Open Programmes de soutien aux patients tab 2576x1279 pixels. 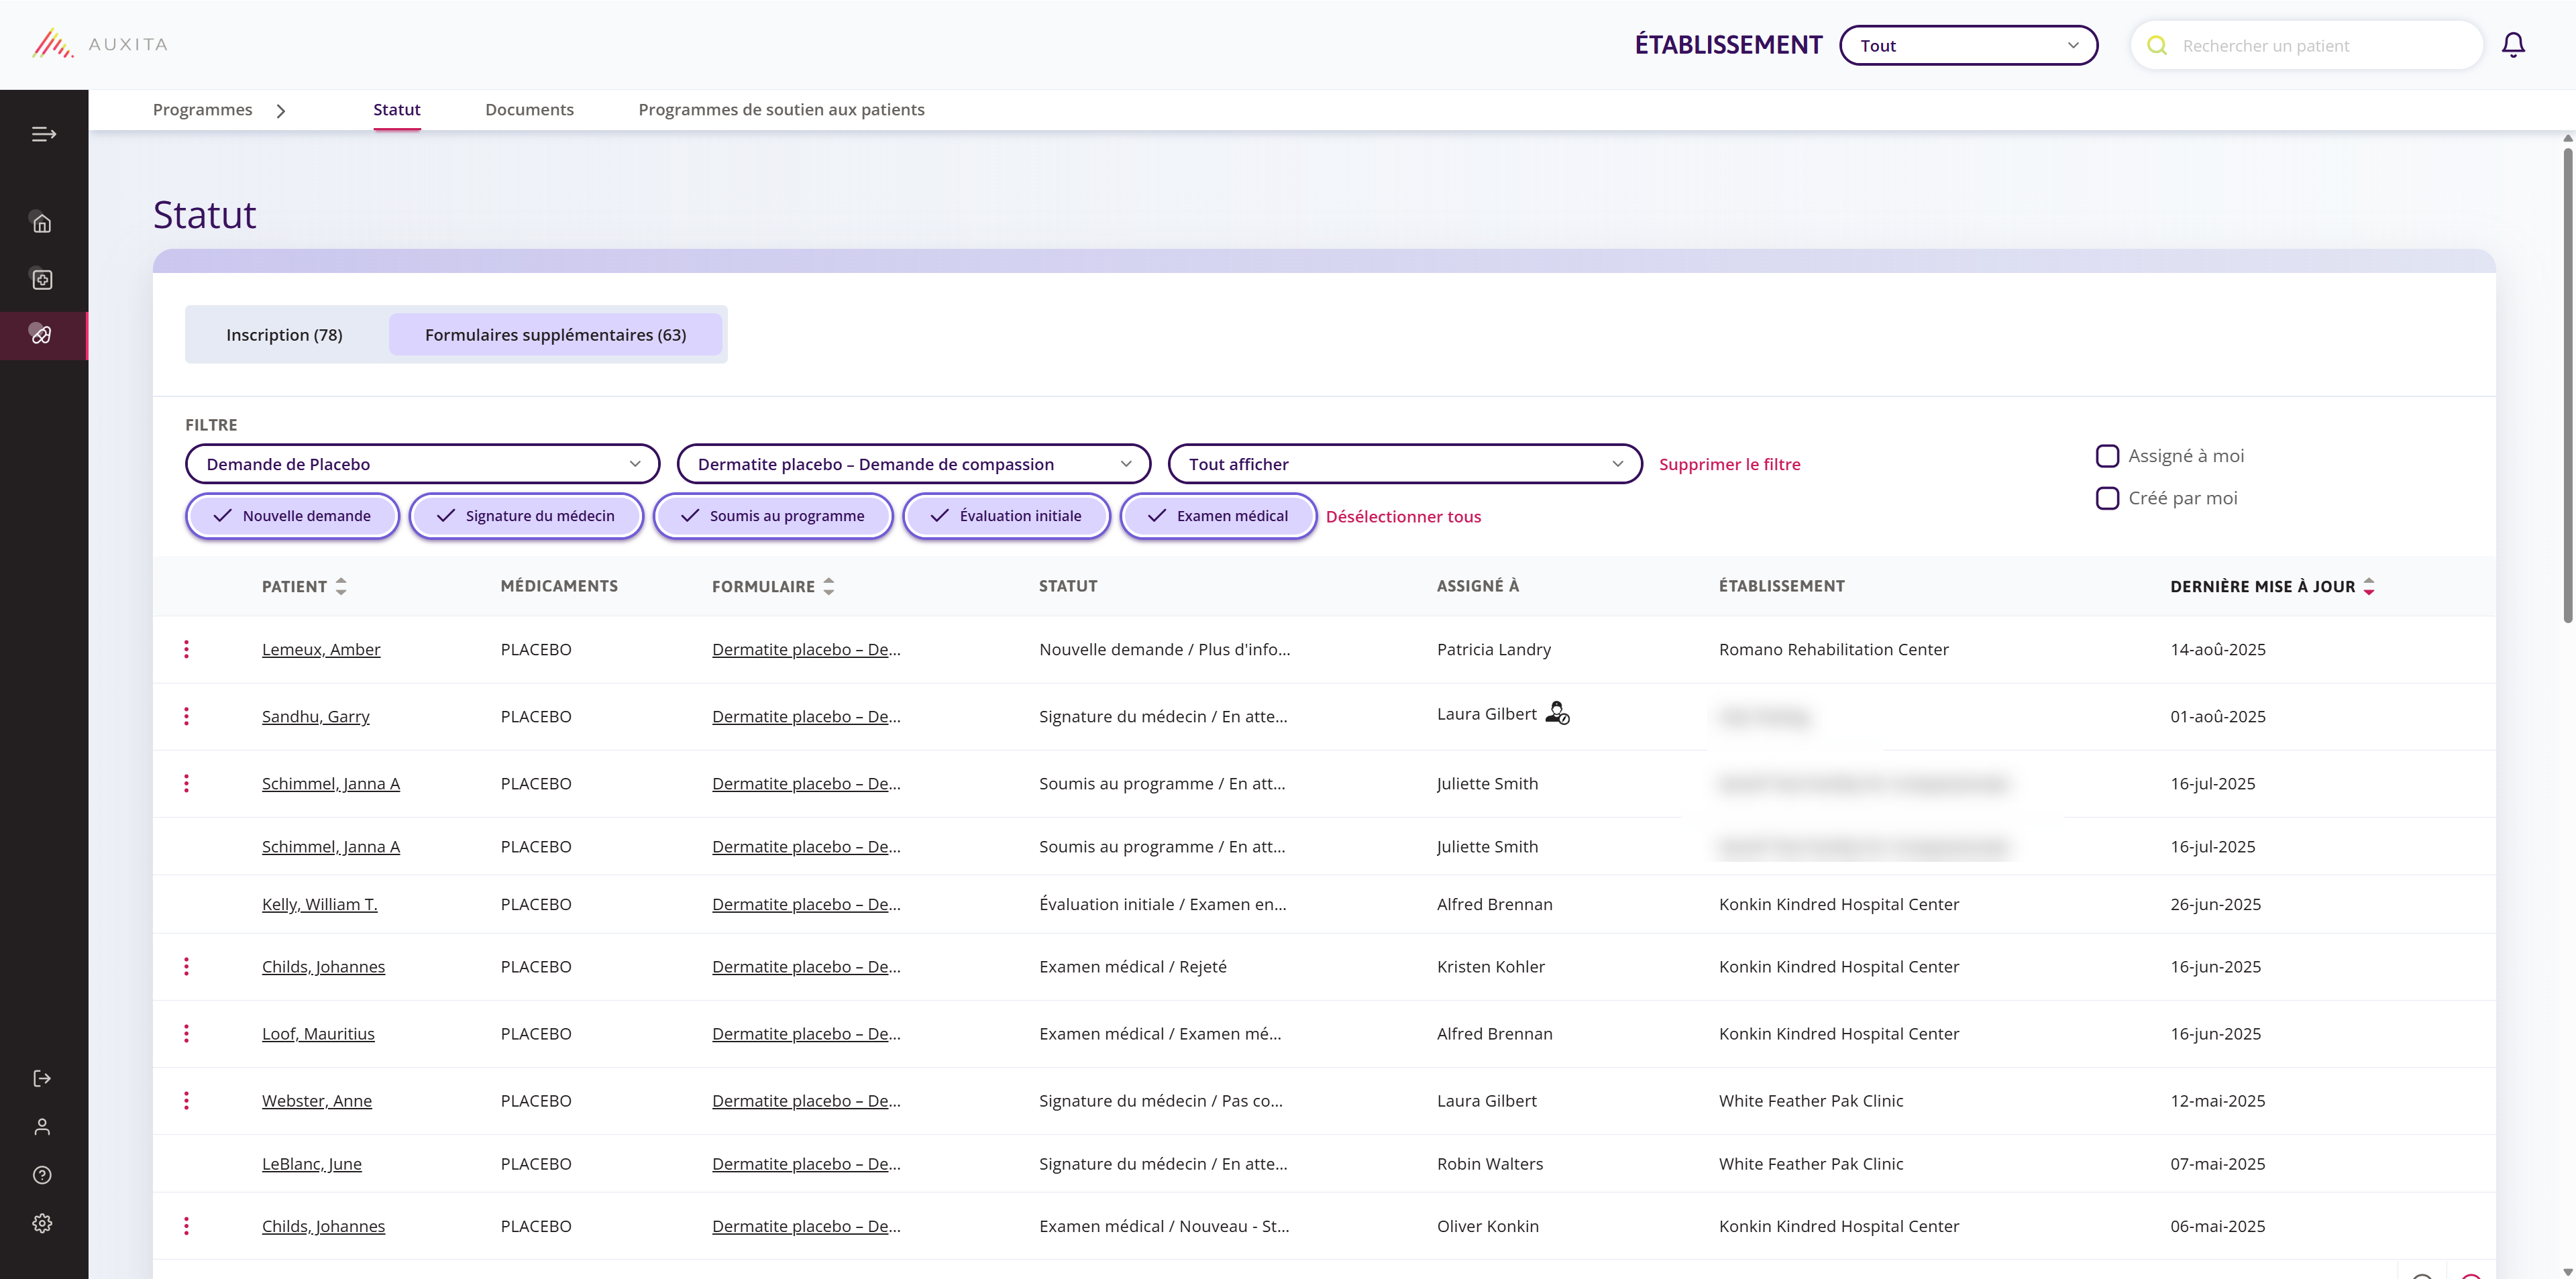pos(781,110)
